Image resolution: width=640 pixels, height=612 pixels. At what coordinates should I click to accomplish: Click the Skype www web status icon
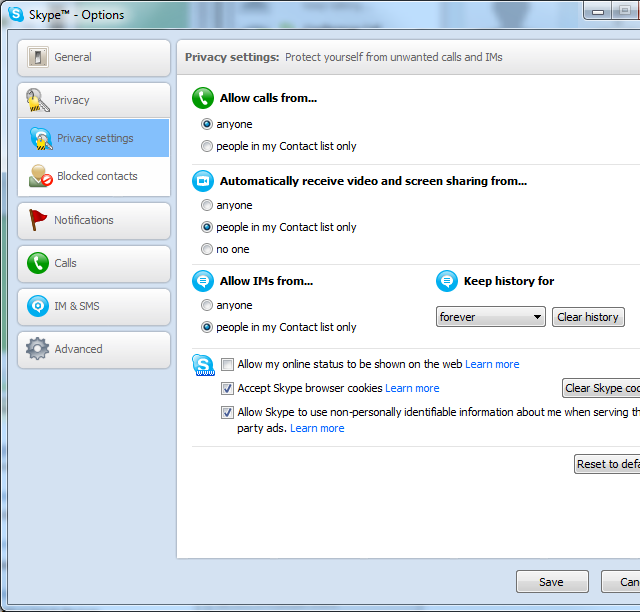click(203, 365)
